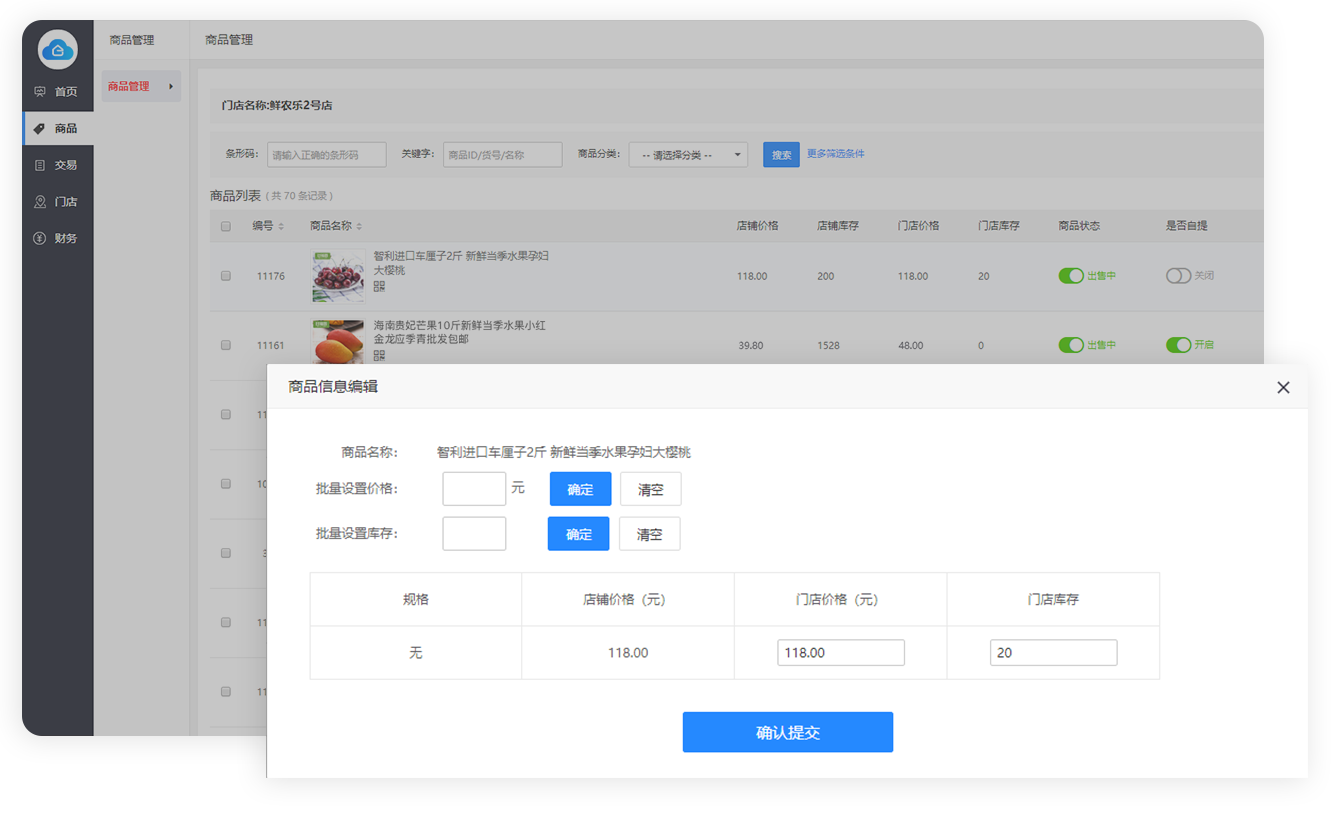Tick the select-all checkbox in table header
1340x816 pixels.
click(226, 226)
